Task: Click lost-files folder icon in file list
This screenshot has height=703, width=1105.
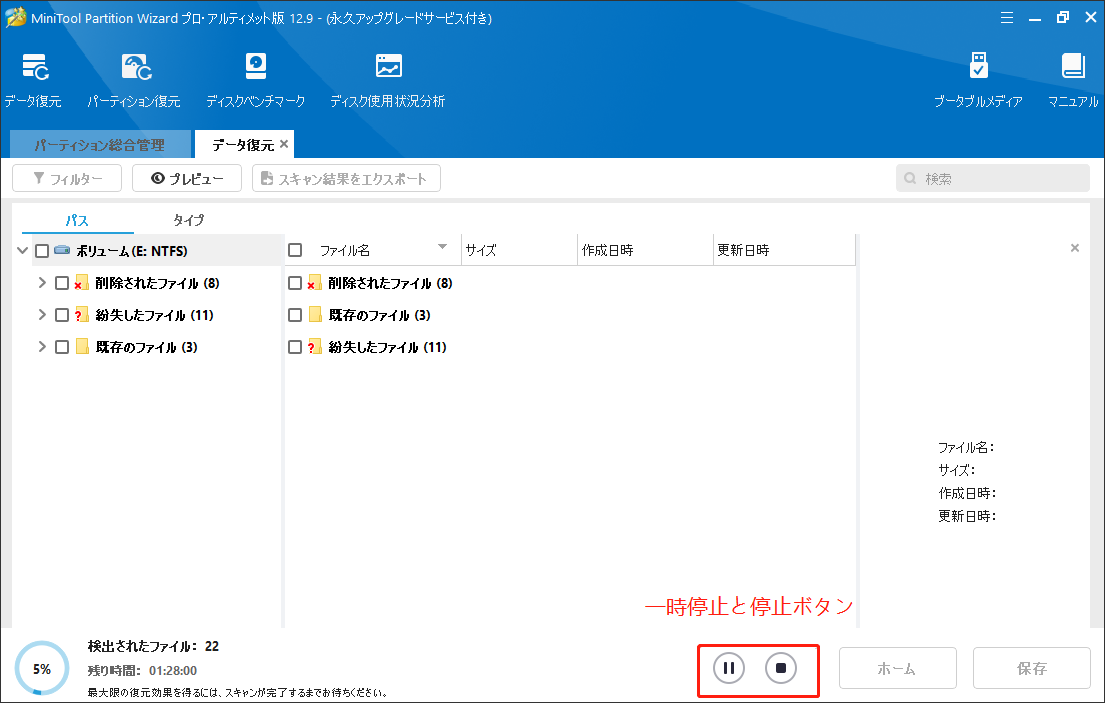Action: 314,347
